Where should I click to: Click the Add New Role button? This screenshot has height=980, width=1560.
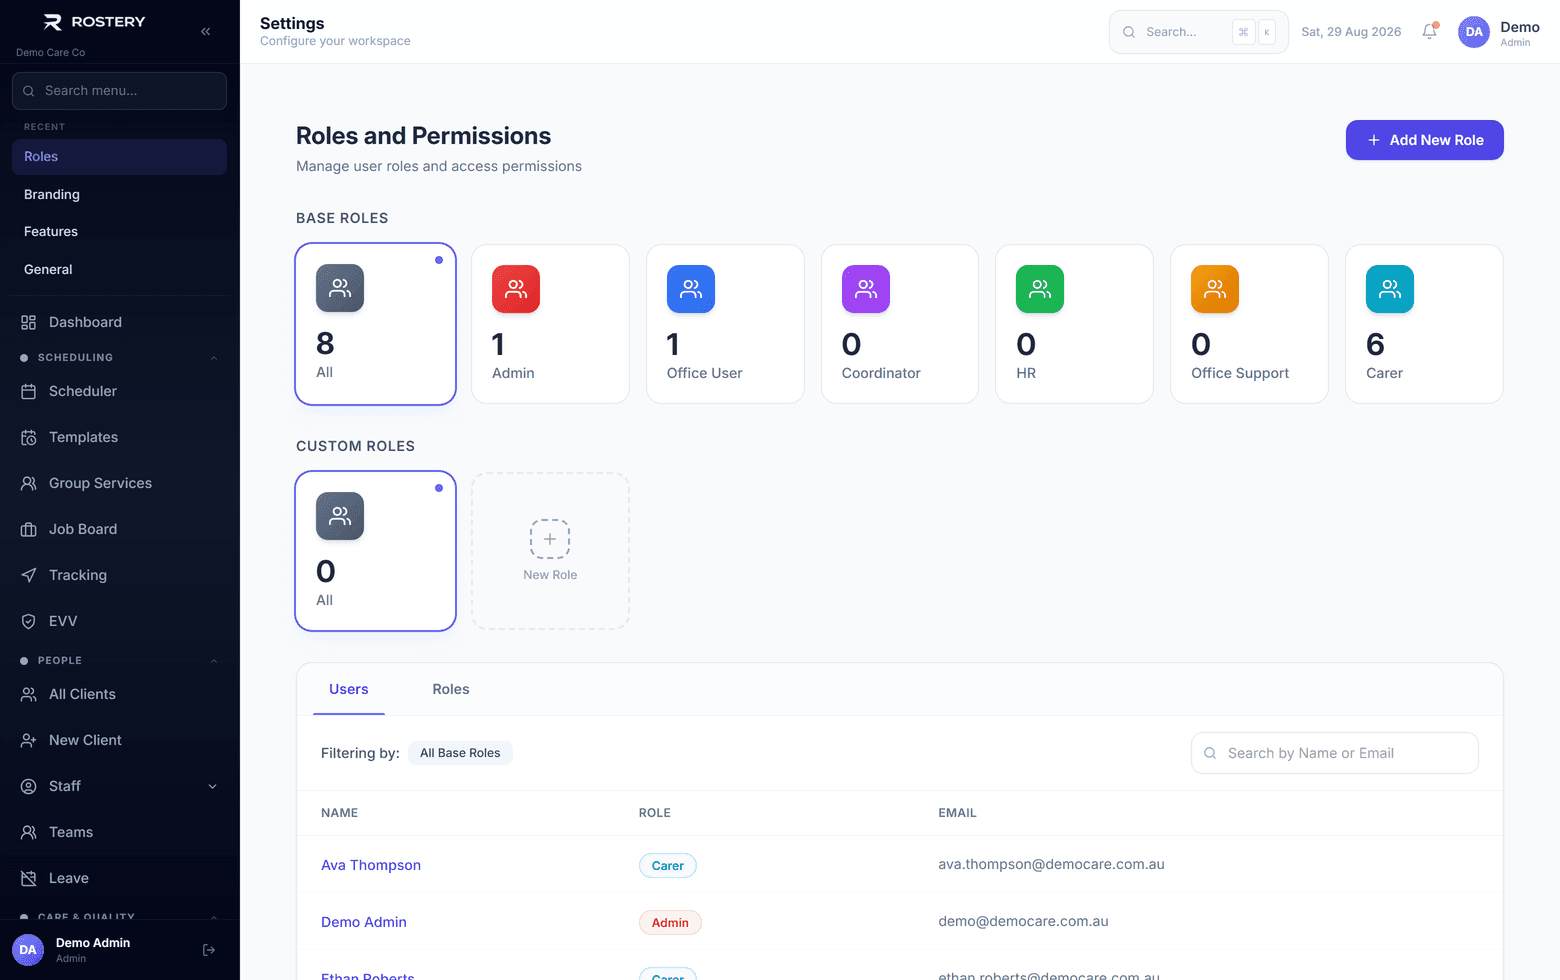coord(1425,140)
